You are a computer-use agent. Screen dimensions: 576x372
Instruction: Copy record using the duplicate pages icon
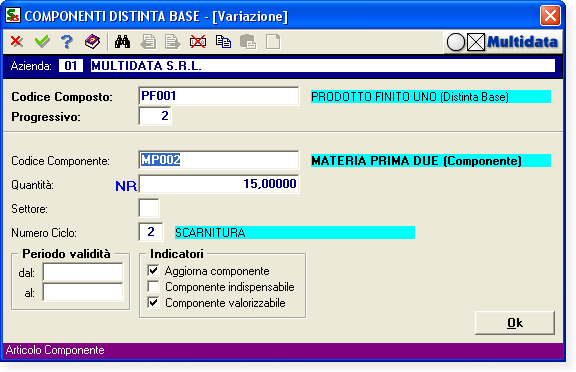point(223,41)
